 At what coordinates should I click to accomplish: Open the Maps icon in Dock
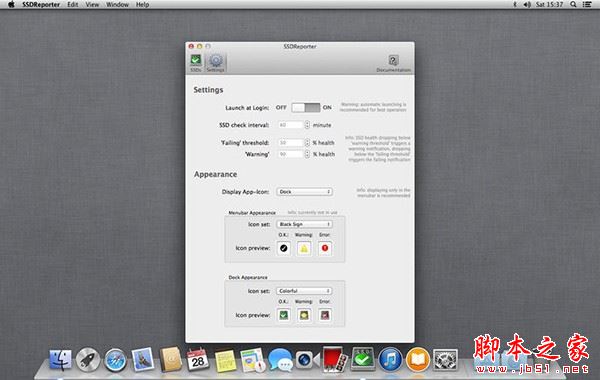253,360
